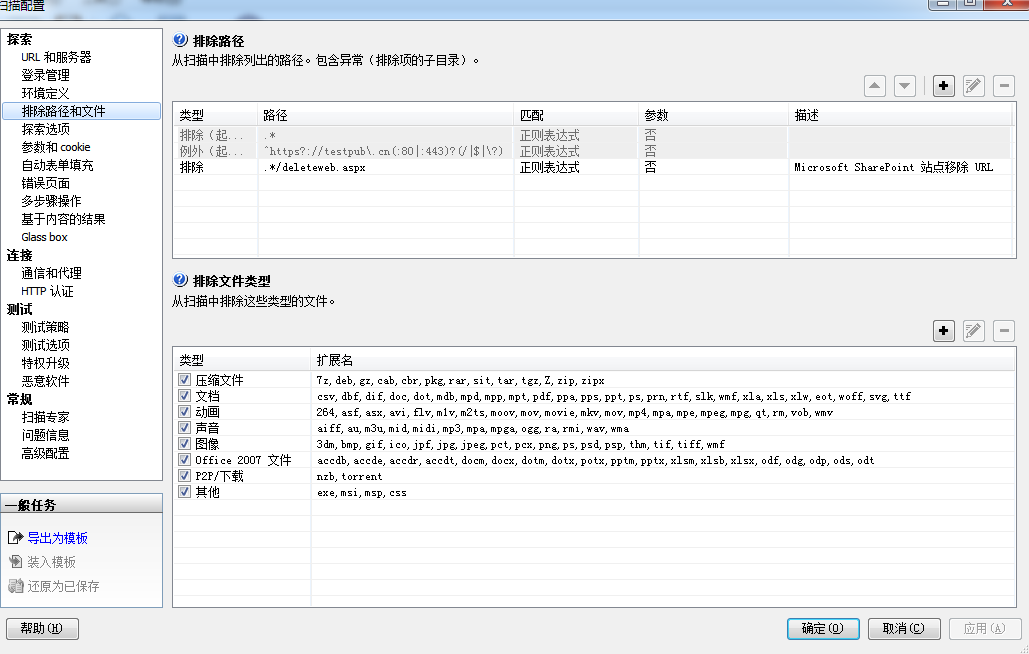The height and width of the screenshot is (654, 1029).
Task: Open 通信和代理 settings
Action: coord(51,273)
